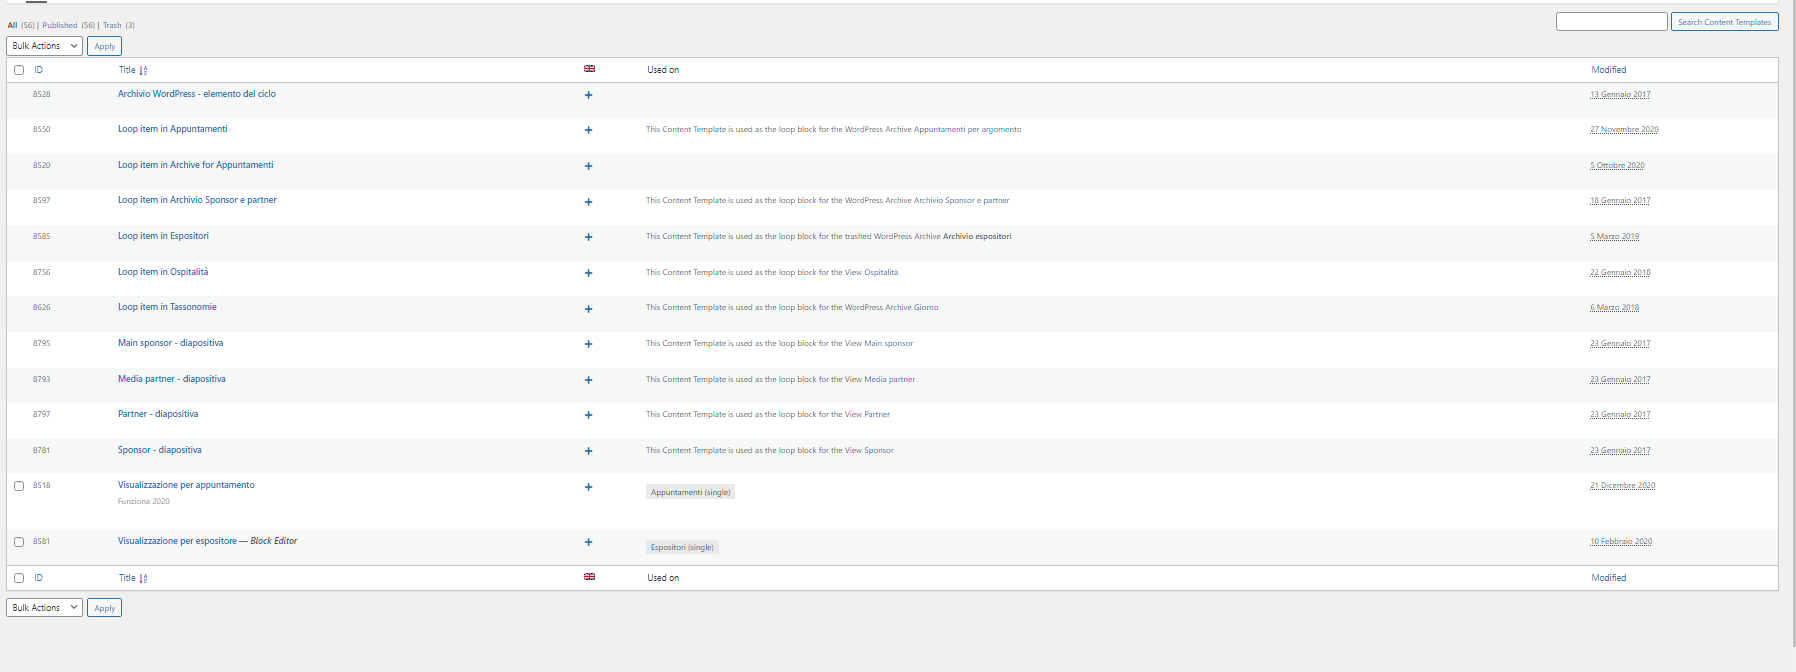Add translation for Loop item in Appuntamenti
The height and width of the screenshot is (672, 1796).
588,130
